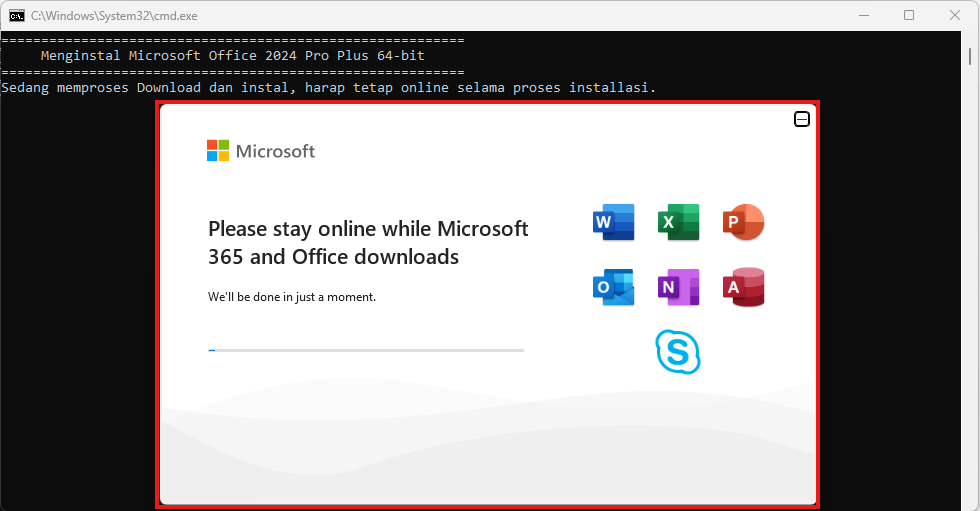Click the Skype for Business icon
This screenshot has height=511, width=980.
coord(678,352)
